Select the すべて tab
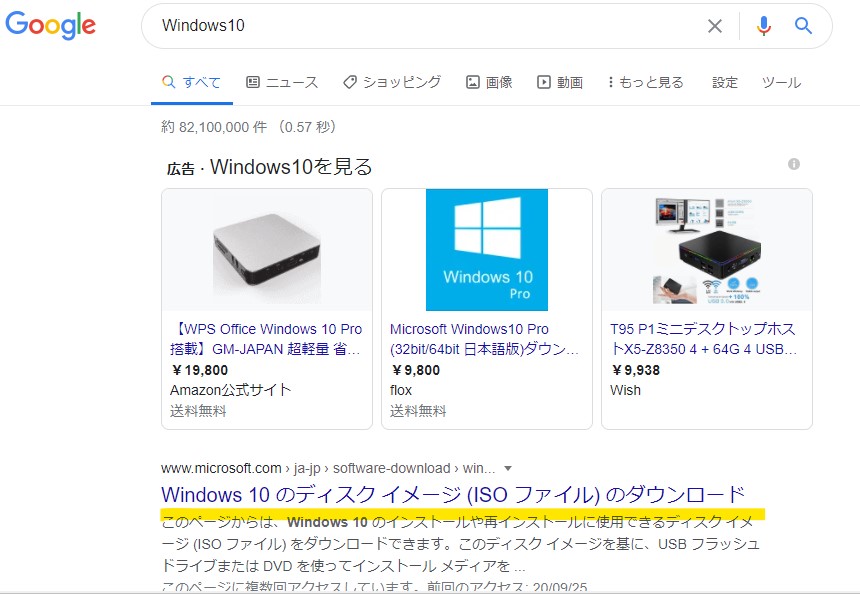Screen dimensions: 860x594 point(191,82)
